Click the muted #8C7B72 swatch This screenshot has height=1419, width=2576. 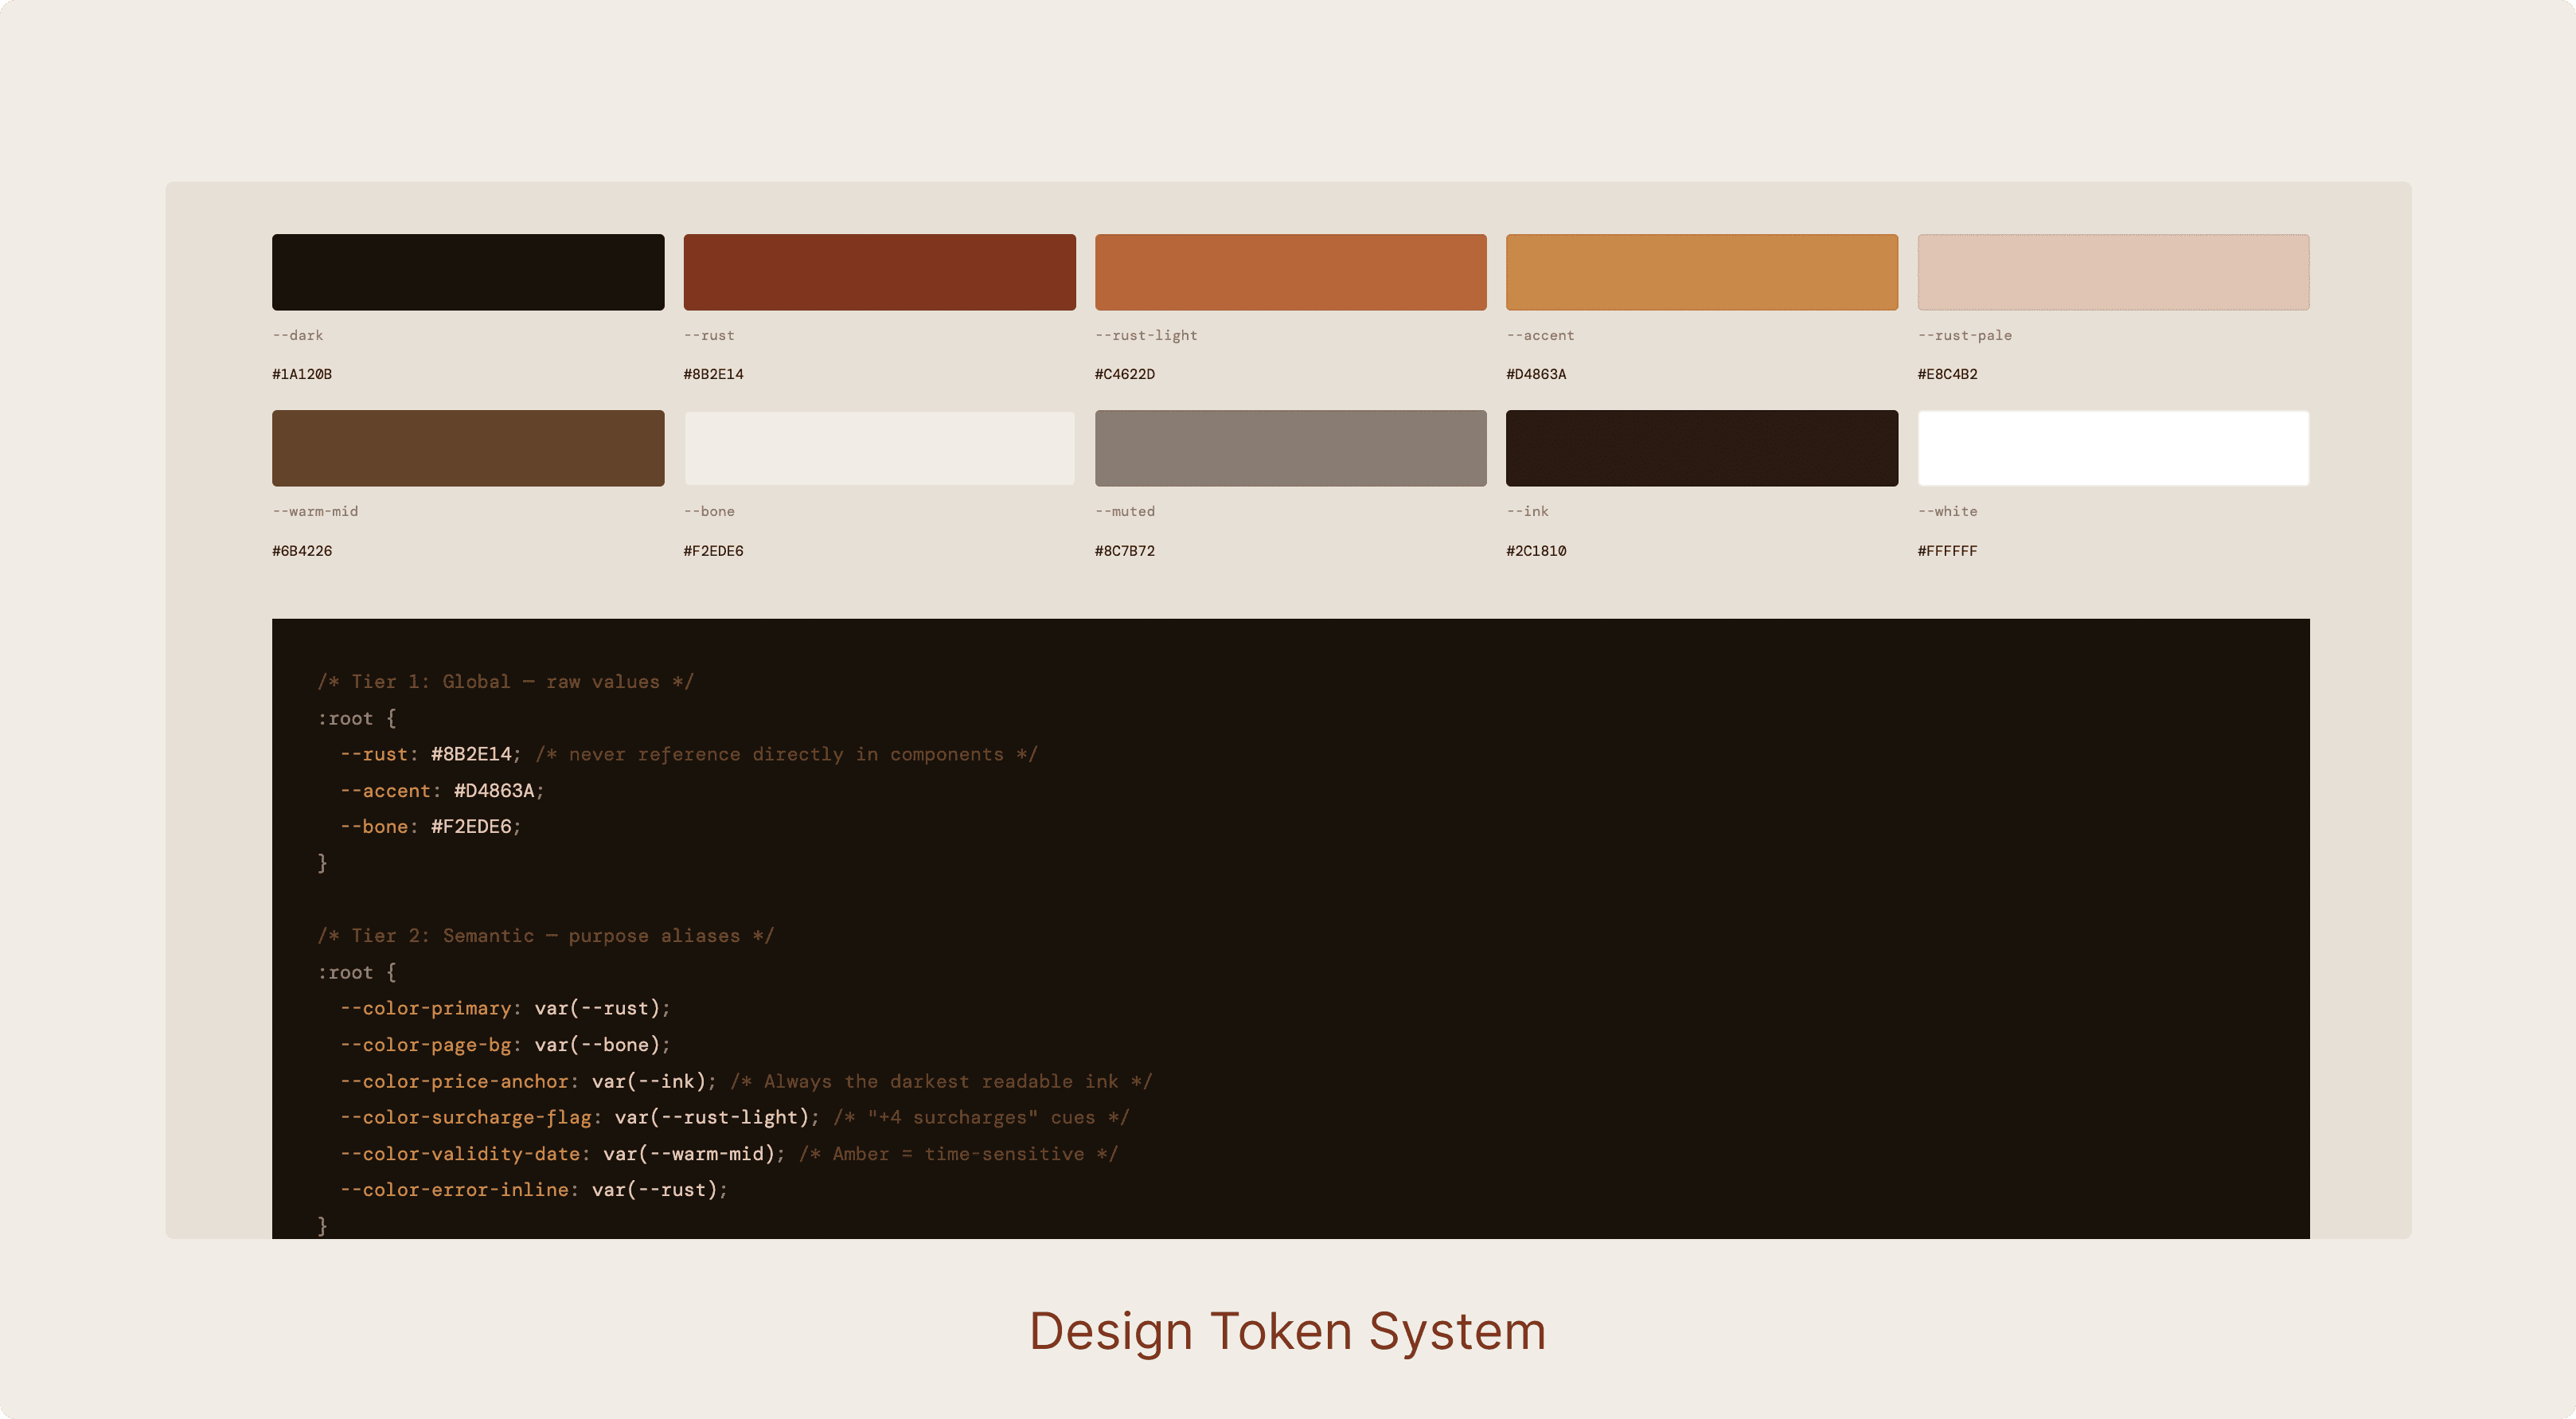[x=1290, y=448]
